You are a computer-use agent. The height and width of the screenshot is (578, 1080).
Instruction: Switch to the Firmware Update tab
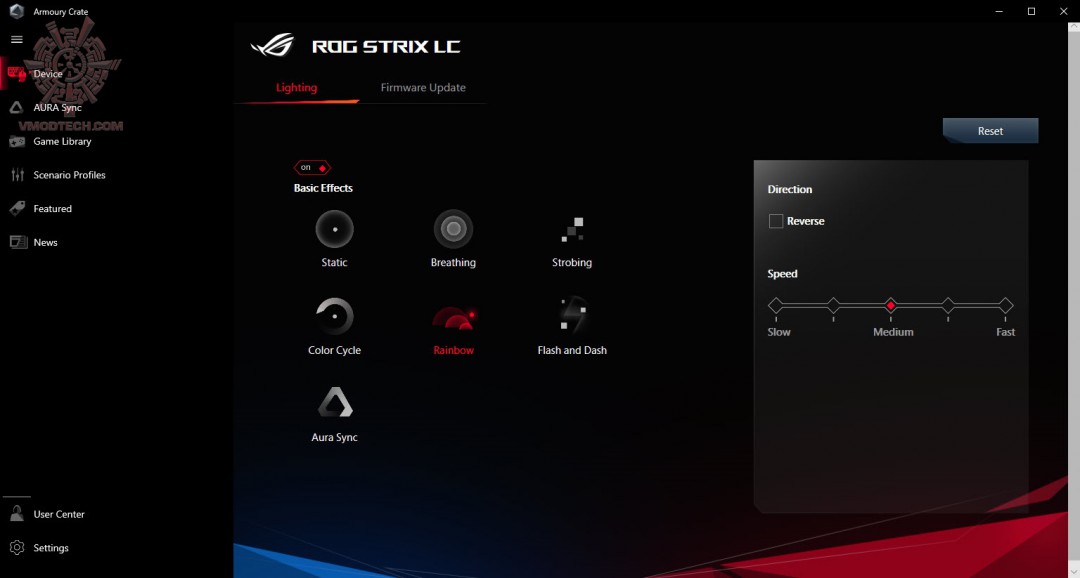423,87
